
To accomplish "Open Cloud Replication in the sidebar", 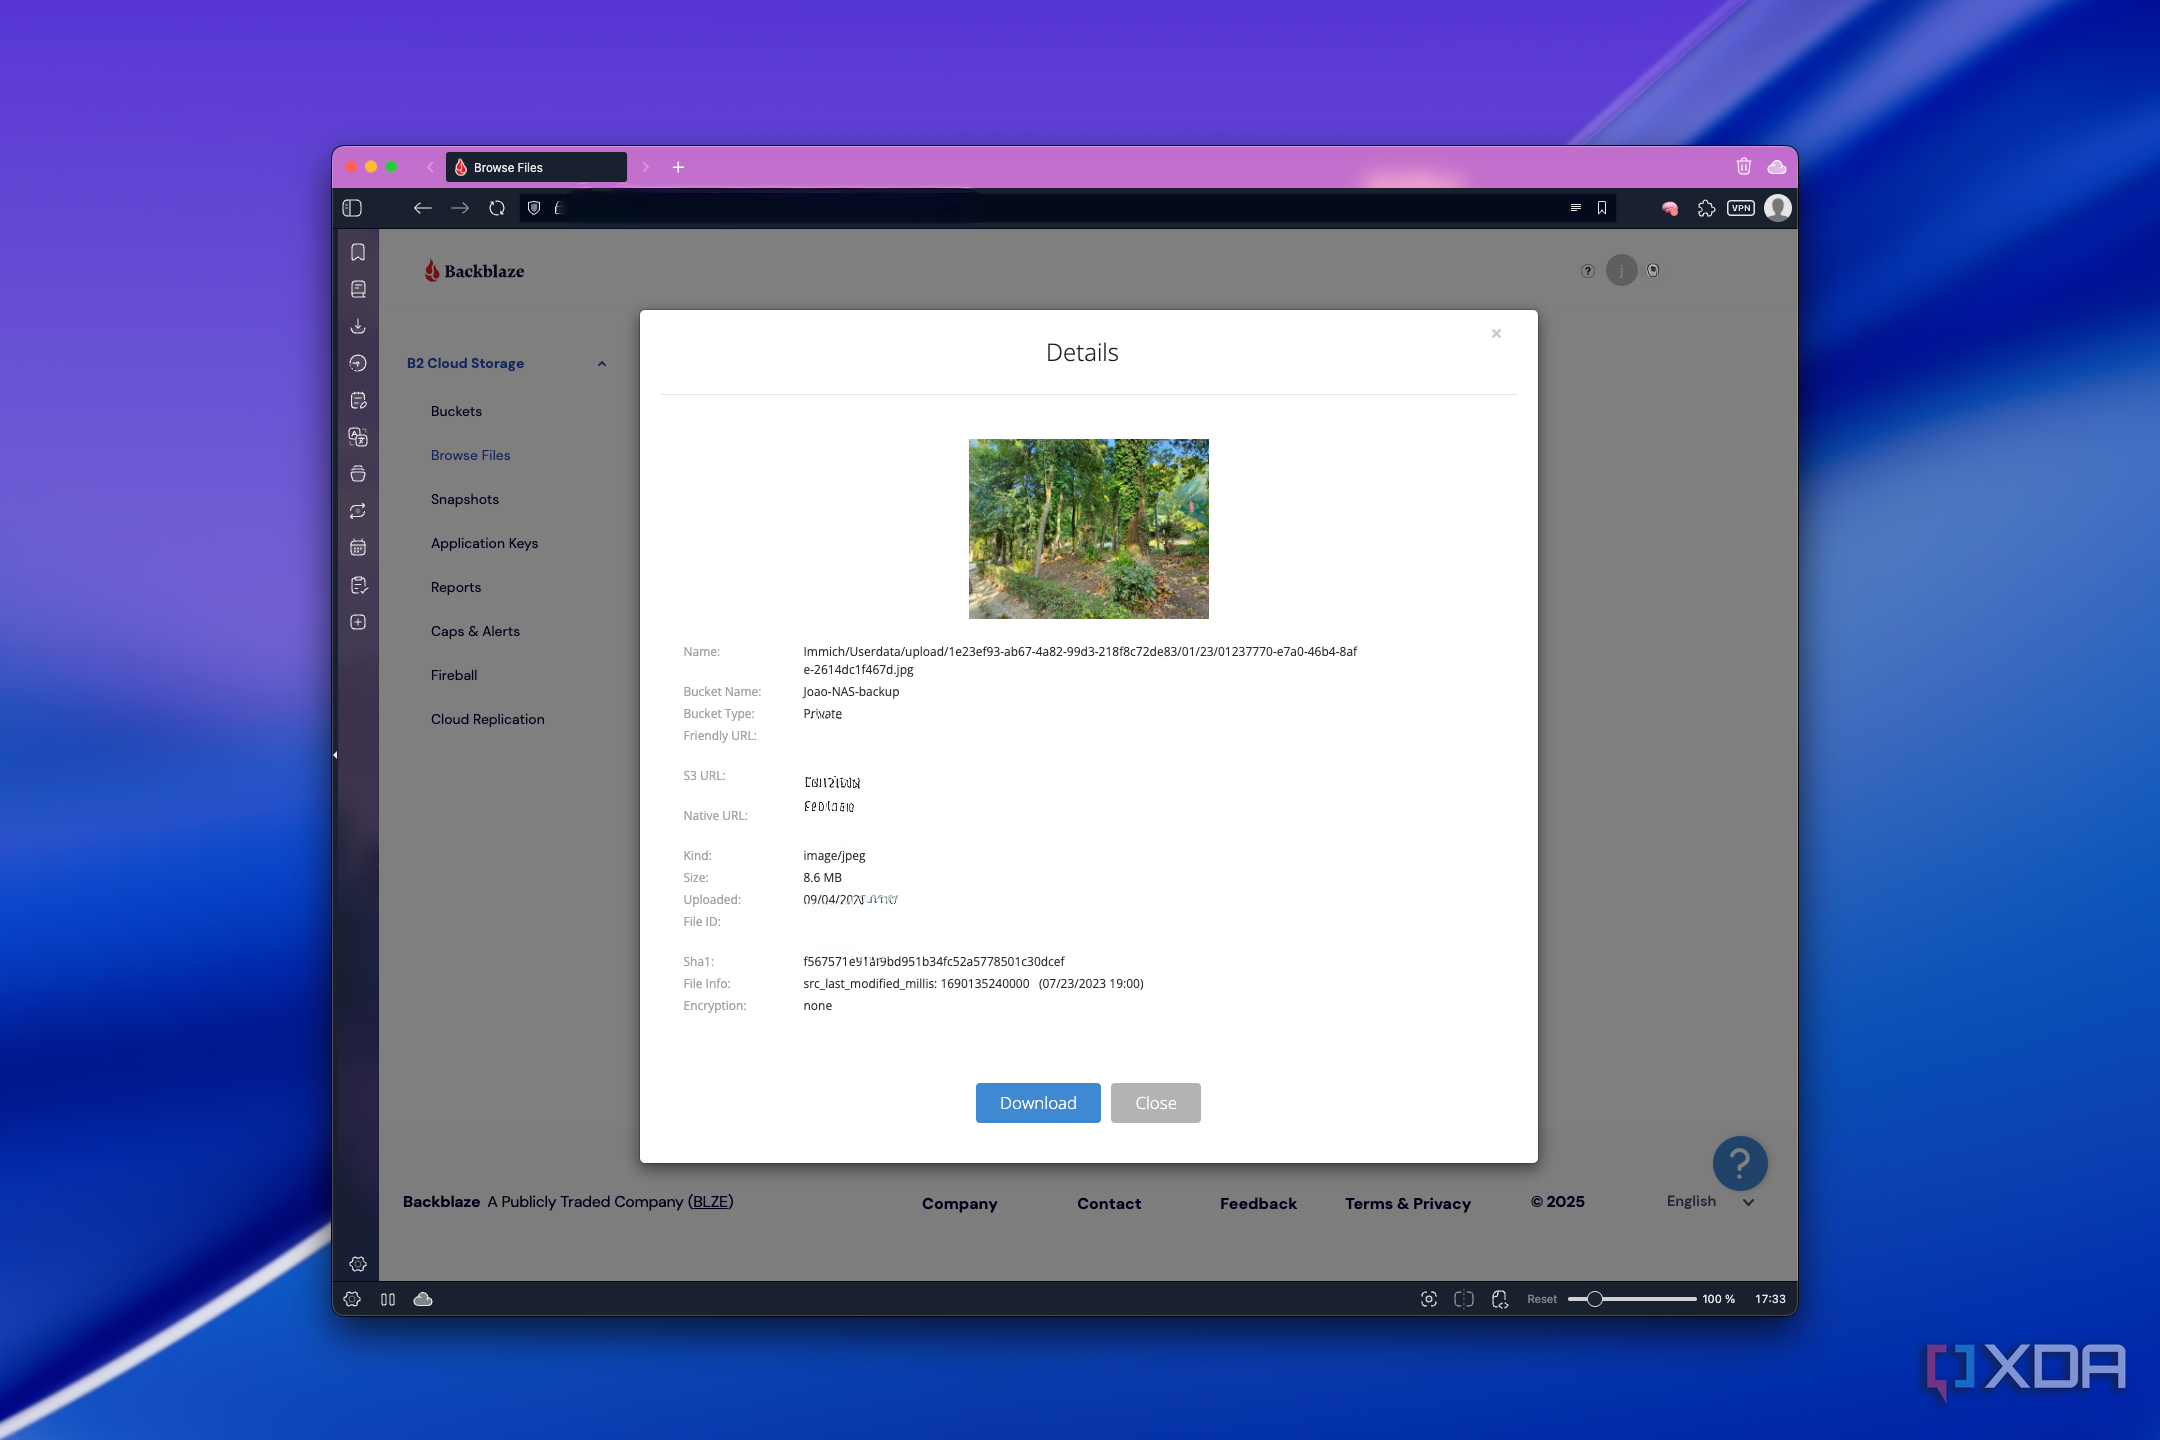I will pyautogui.click(x=488, y=719).
